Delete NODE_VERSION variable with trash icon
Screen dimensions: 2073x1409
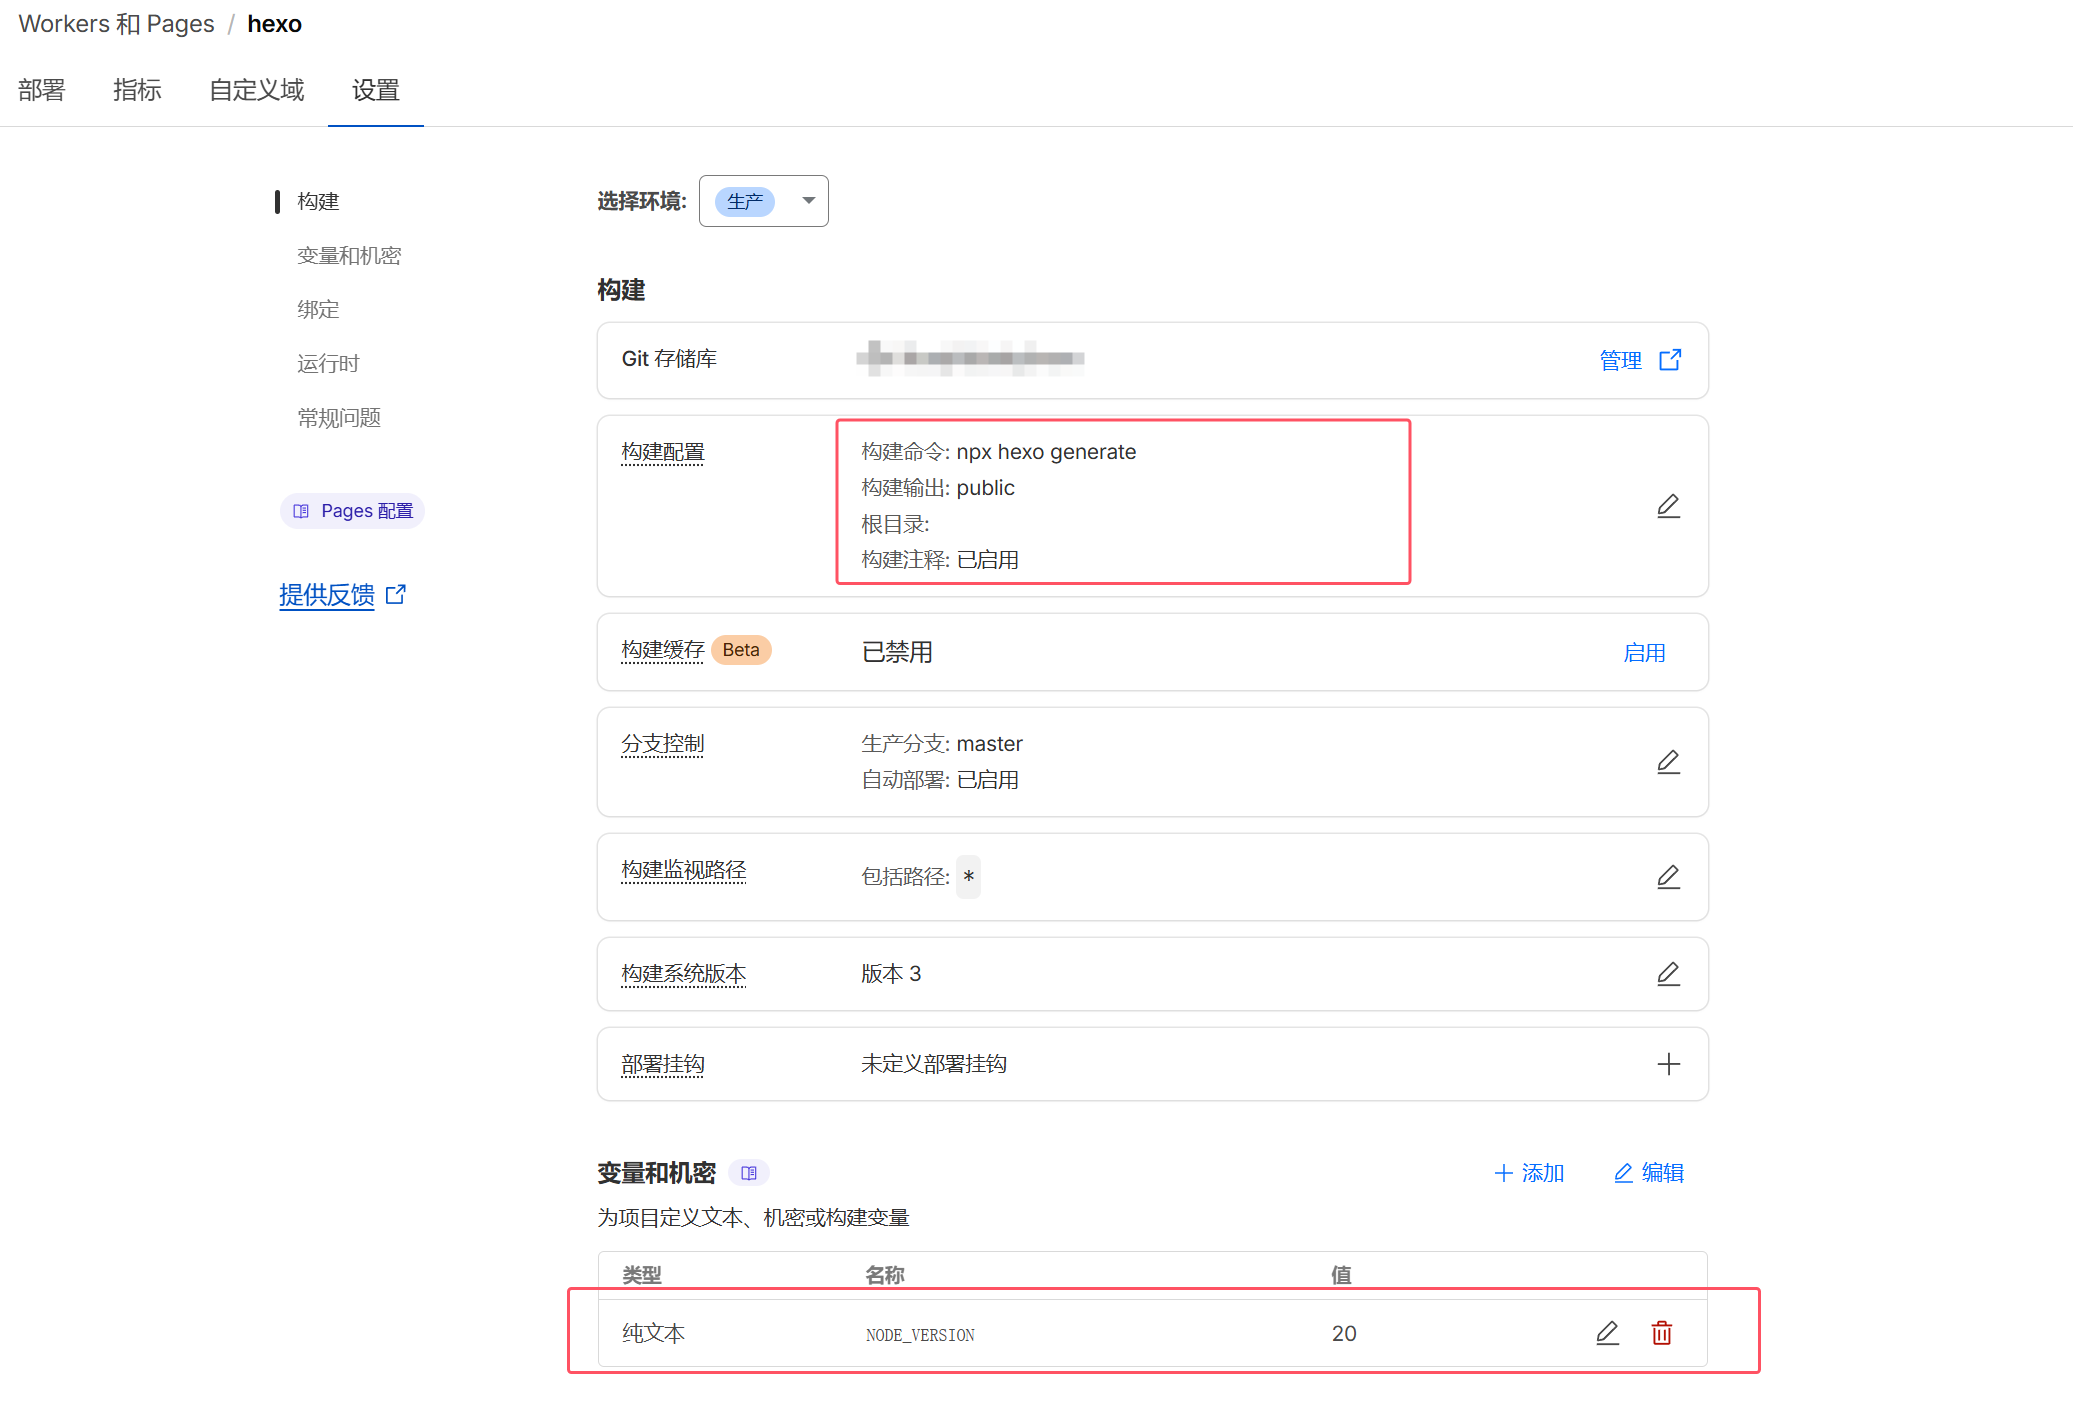pos(1661,1333)
